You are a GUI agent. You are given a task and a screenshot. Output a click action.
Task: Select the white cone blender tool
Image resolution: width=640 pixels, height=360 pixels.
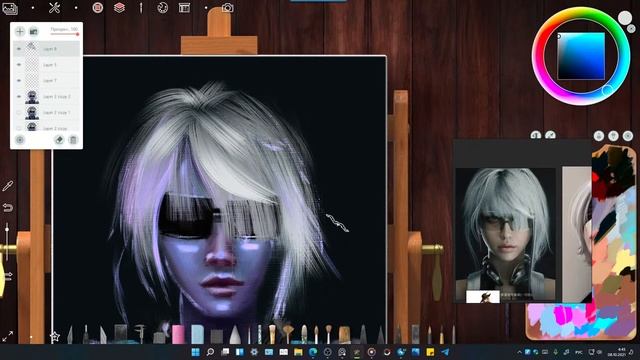point(235,335)
